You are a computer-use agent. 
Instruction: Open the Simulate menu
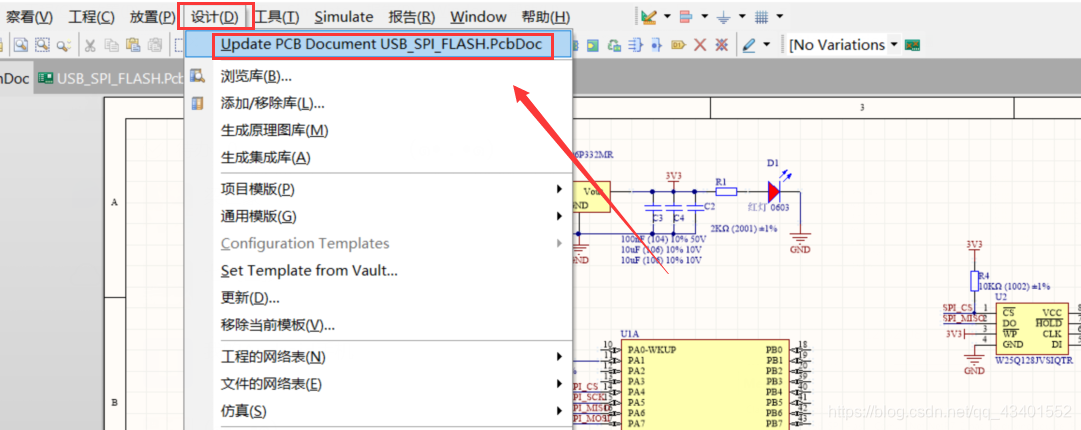coord(343,17)
